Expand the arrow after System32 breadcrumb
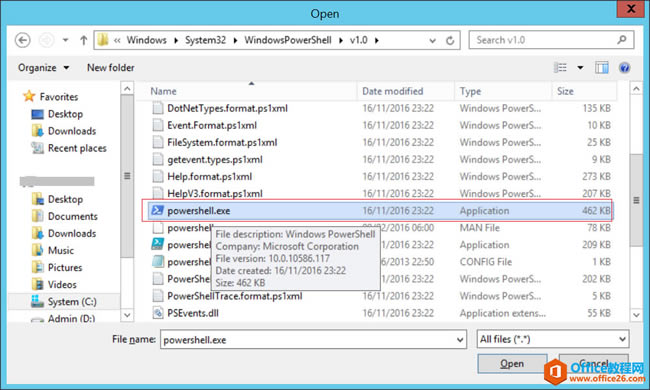Screen dimensions: 650x390 pyautogui.click(x=235, y=40)
